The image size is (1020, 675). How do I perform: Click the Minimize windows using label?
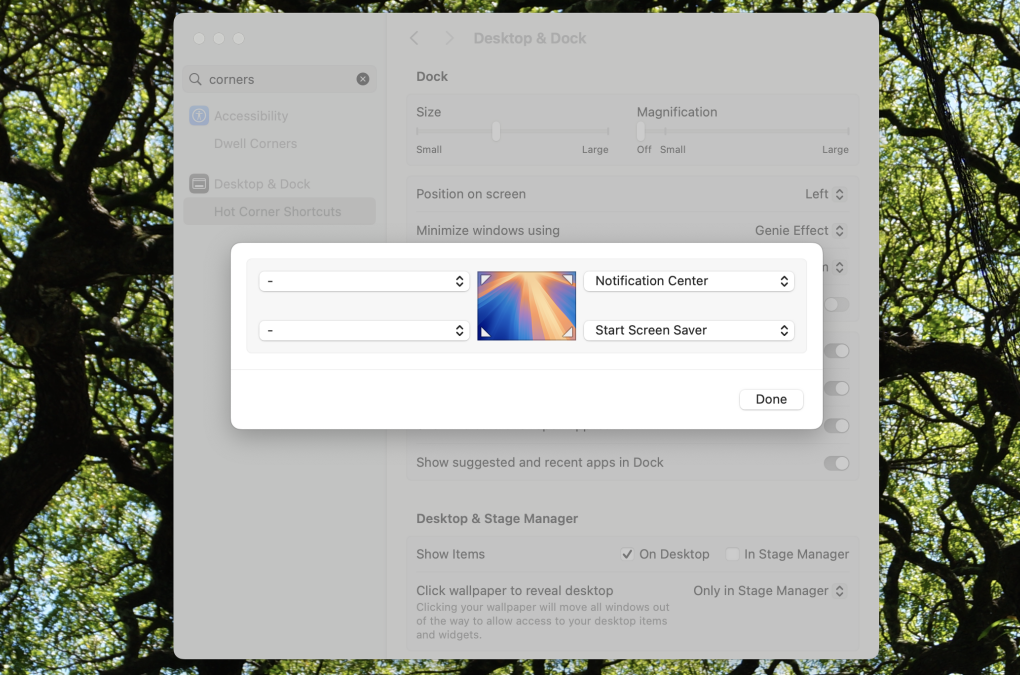[x=488, y=230]
